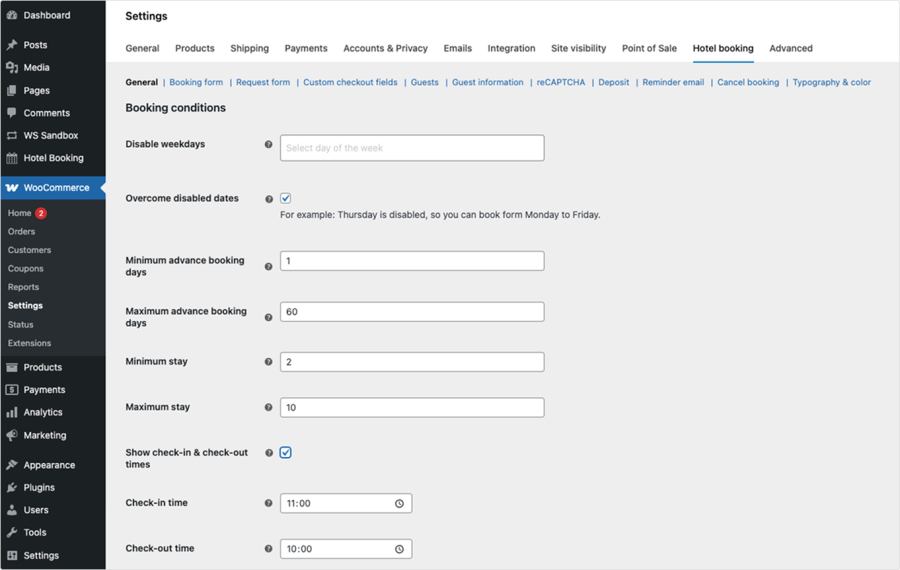Open the Check-in time clock picker

[x=399, y=504]
